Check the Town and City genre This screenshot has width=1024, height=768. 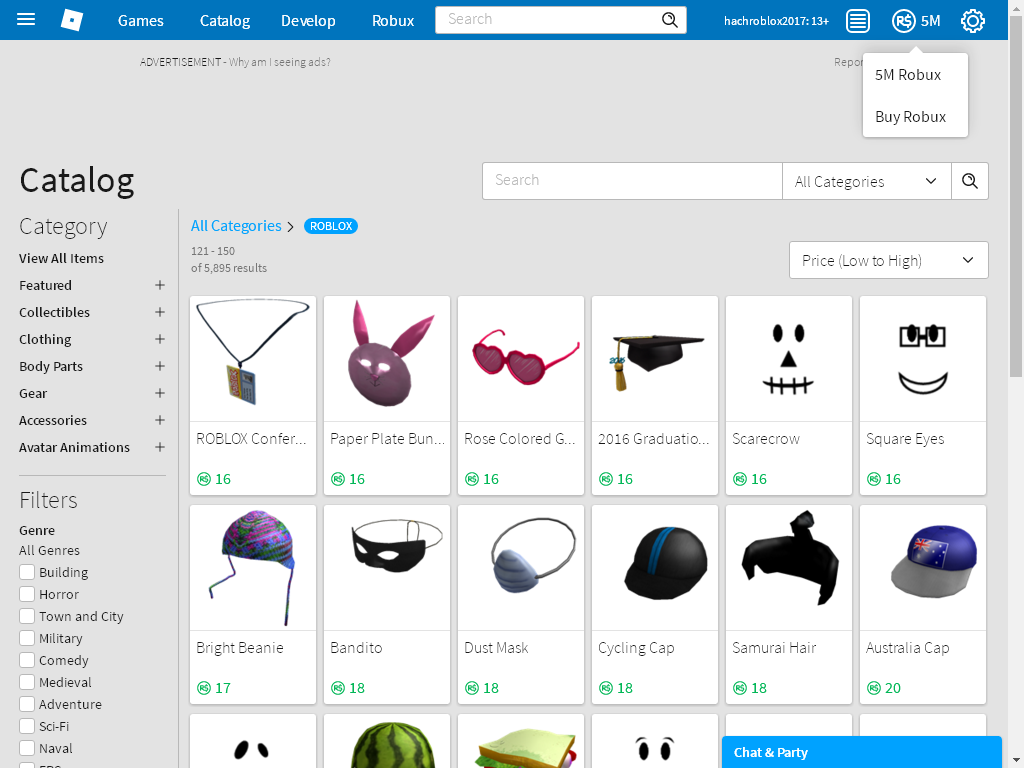[x=27, y=616]
